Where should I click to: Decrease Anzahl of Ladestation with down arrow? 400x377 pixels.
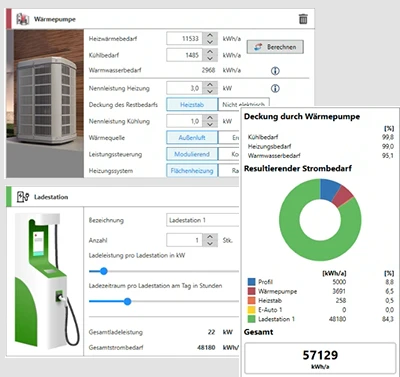click(210, 243)
